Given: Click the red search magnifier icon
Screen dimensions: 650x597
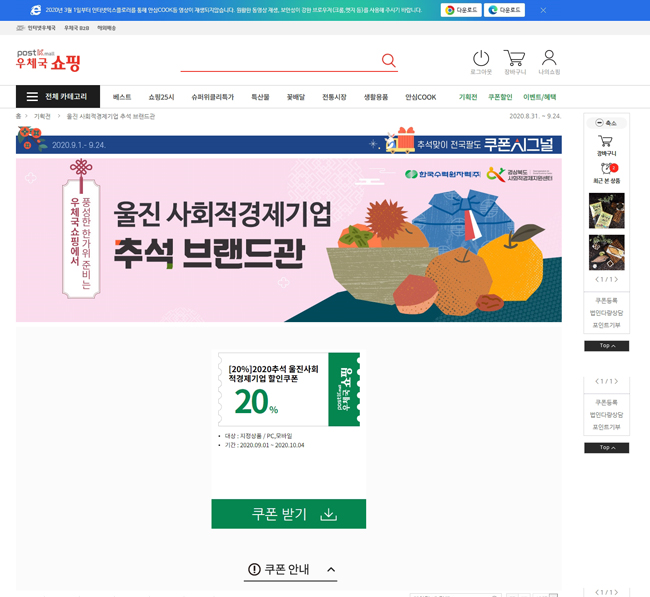Looking at the screenshot, I should point(388,61).
